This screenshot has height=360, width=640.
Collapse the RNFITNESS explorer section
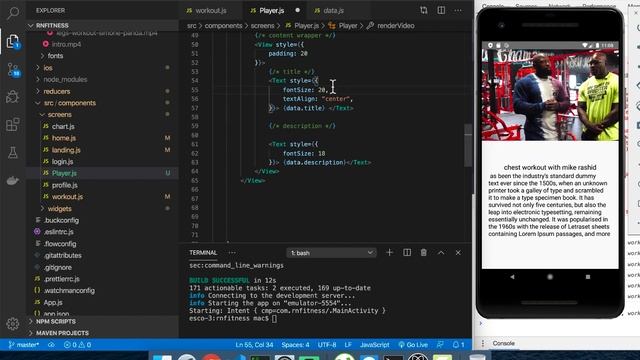coord(52,25)
